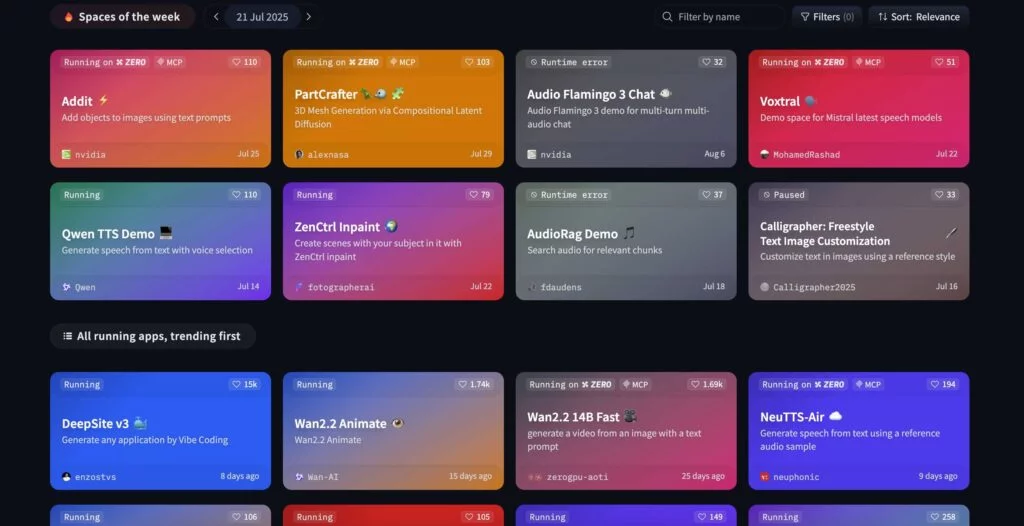The width and height of the screenshot is (1024, 526).
Task: Go to the previous week using left chevron
Action: click(x=216, y=17)
